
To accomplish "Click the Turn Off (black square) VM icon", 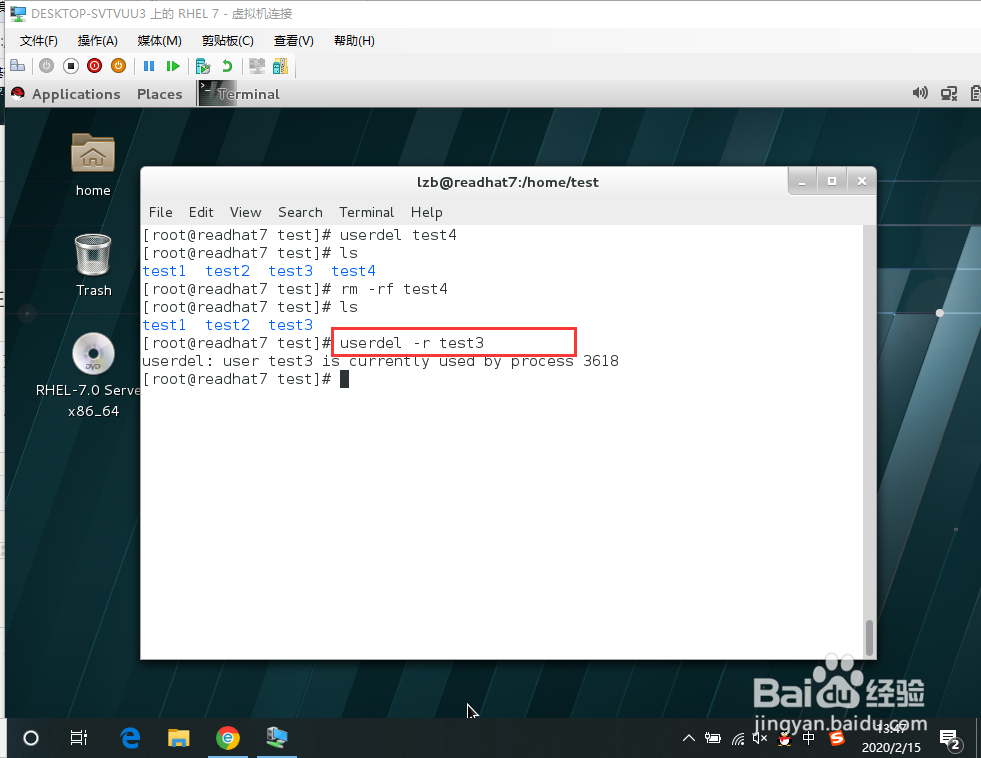I will 71,66.
